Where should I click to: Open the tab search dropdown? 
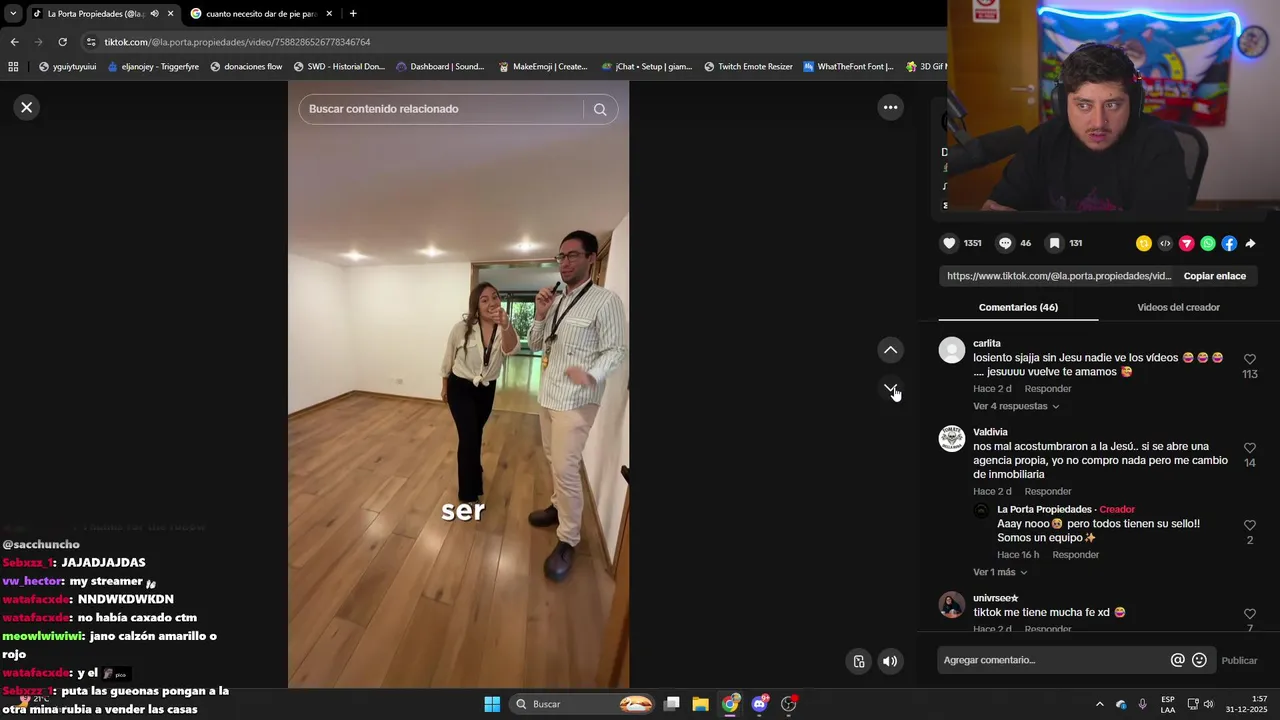pos(13,14)
